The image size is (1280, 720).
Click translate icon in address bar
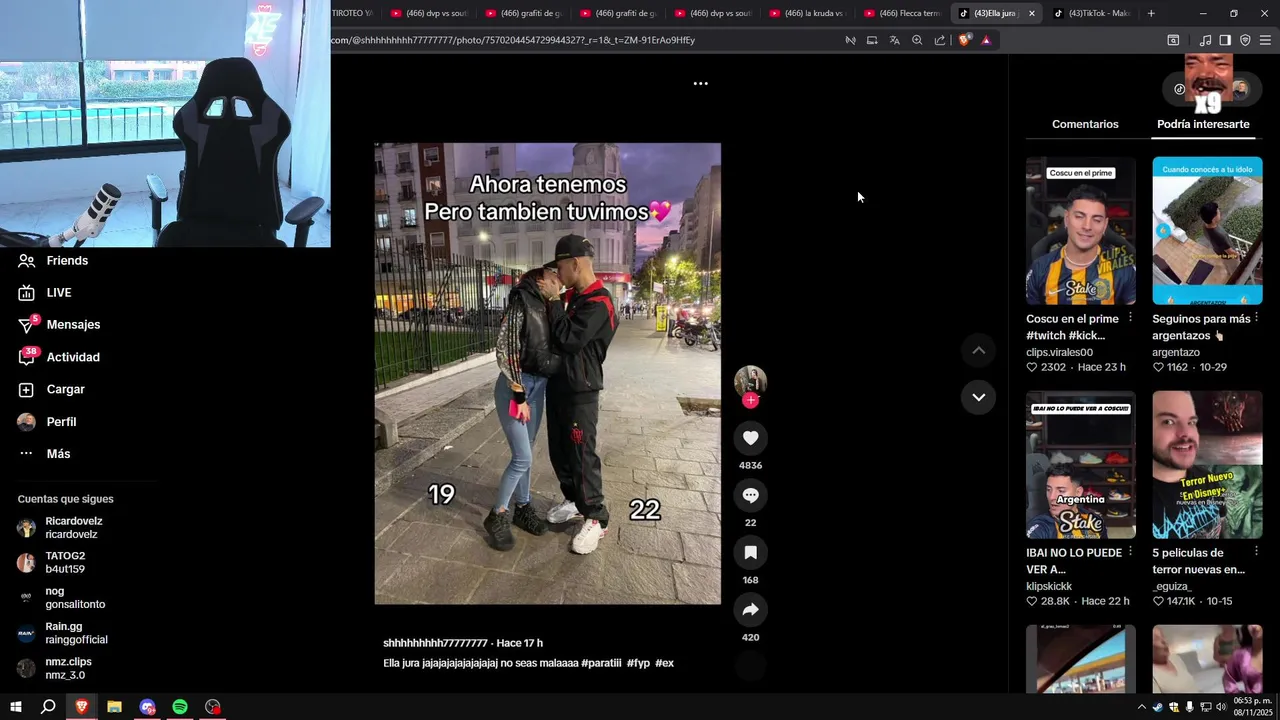(x=894, y=40)
